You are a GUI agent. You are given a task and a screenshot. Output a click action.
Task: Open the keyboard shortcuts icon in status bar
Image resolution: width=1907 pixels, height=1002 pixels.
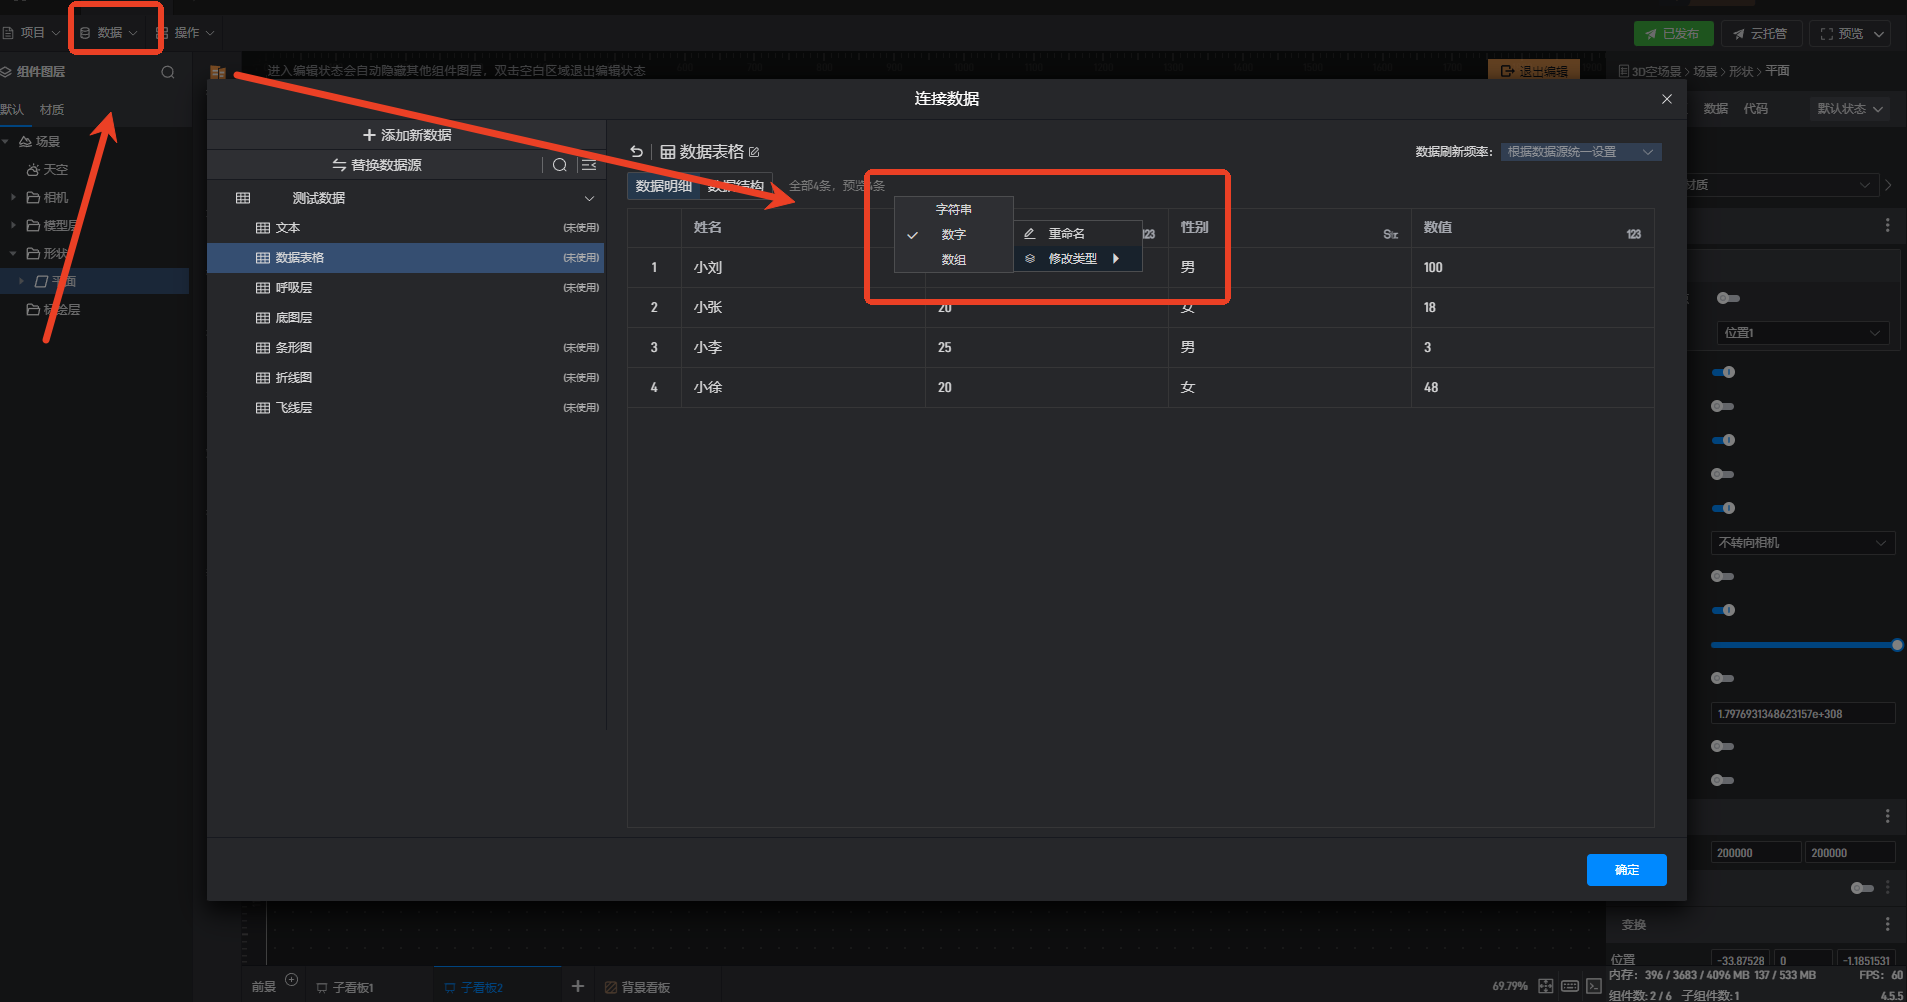click(1570, 986)
